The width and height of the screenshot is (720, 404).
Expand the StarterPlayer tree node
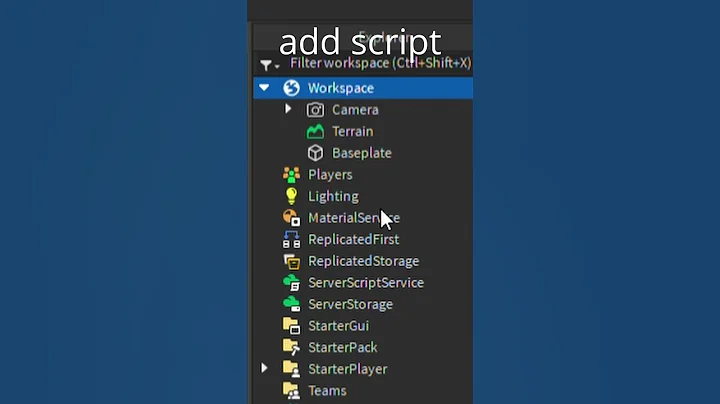(x=264, y=368)
